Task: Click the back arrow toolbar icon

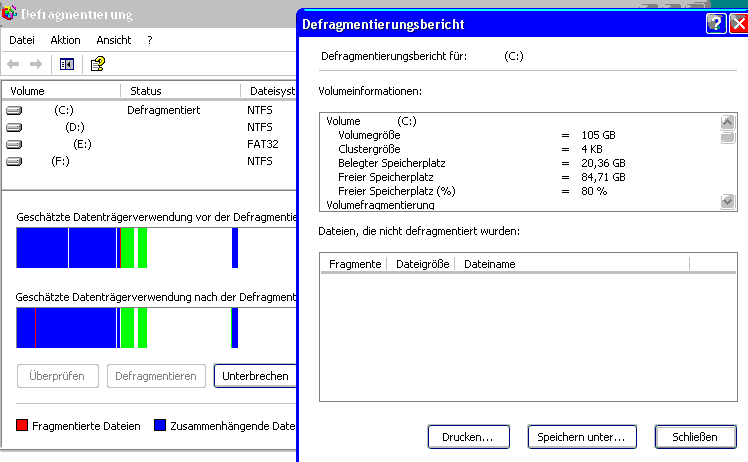Action: pos(15,64)
